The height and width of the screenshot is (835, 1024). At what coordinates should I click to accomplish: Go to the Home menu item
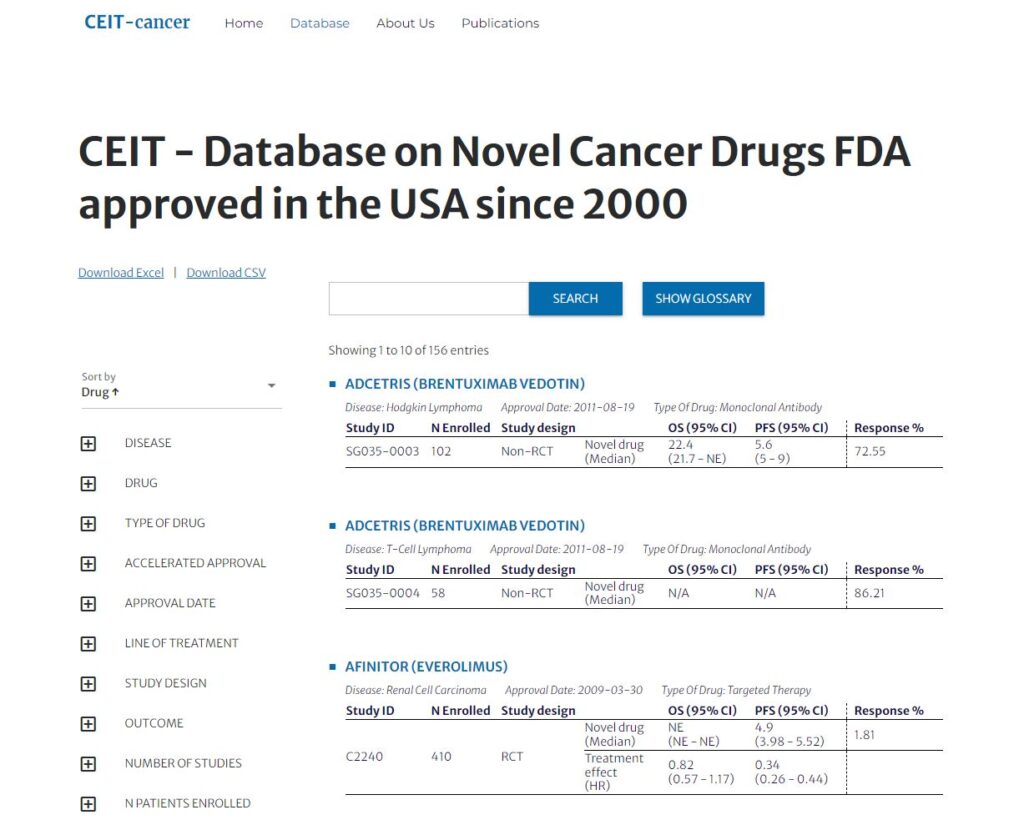click(x=244, y=23)
